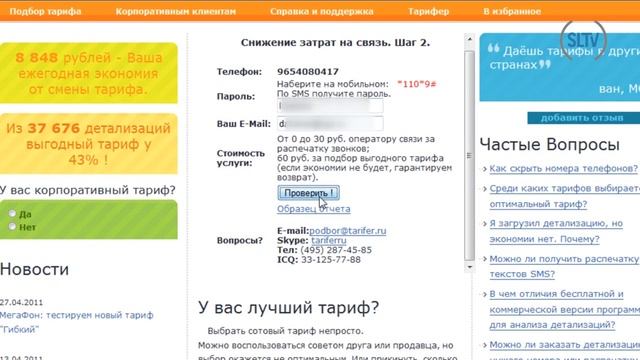
Task: Open Как скрыть номера телефонов question
Action: (x=564, y=168)
